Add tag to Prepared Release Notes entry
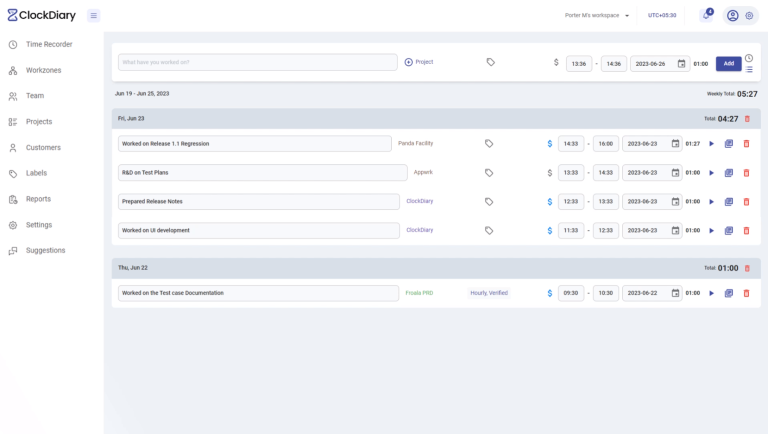 pyautogui.click(x=489, y=202)
